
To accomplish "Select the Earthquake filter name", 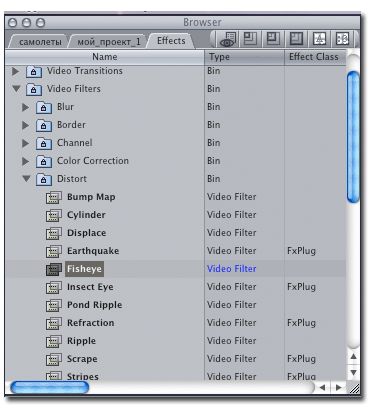I will tap(93, 251).
